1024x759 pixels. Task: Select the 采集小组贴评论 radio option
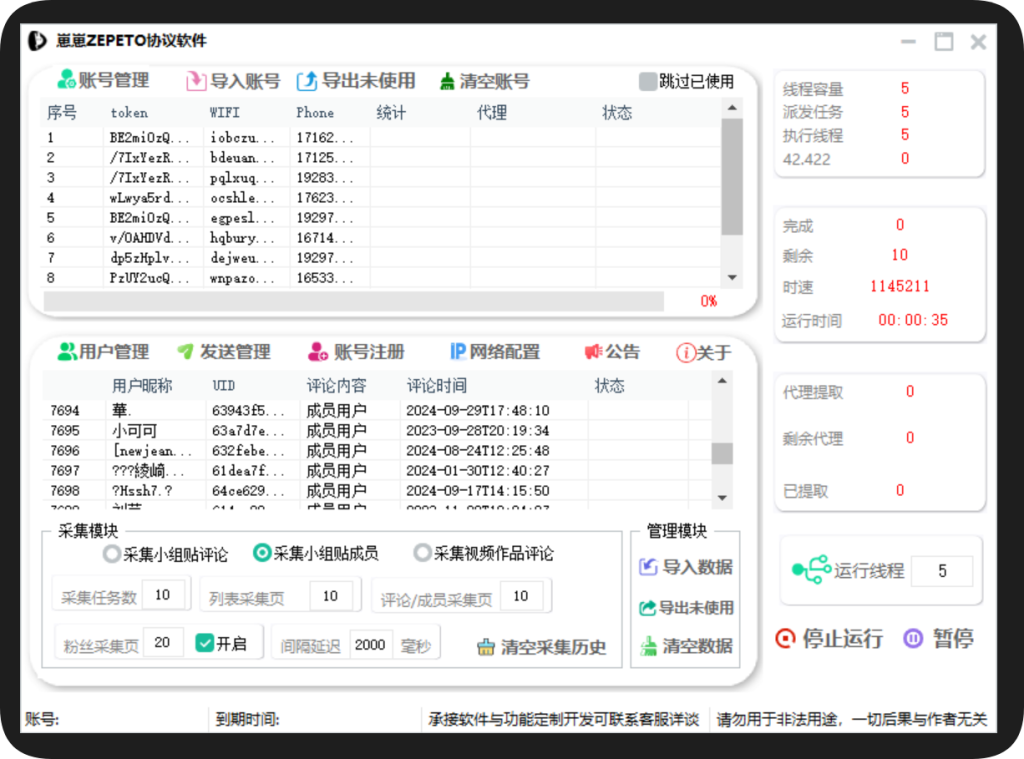(x=111, y=553)
